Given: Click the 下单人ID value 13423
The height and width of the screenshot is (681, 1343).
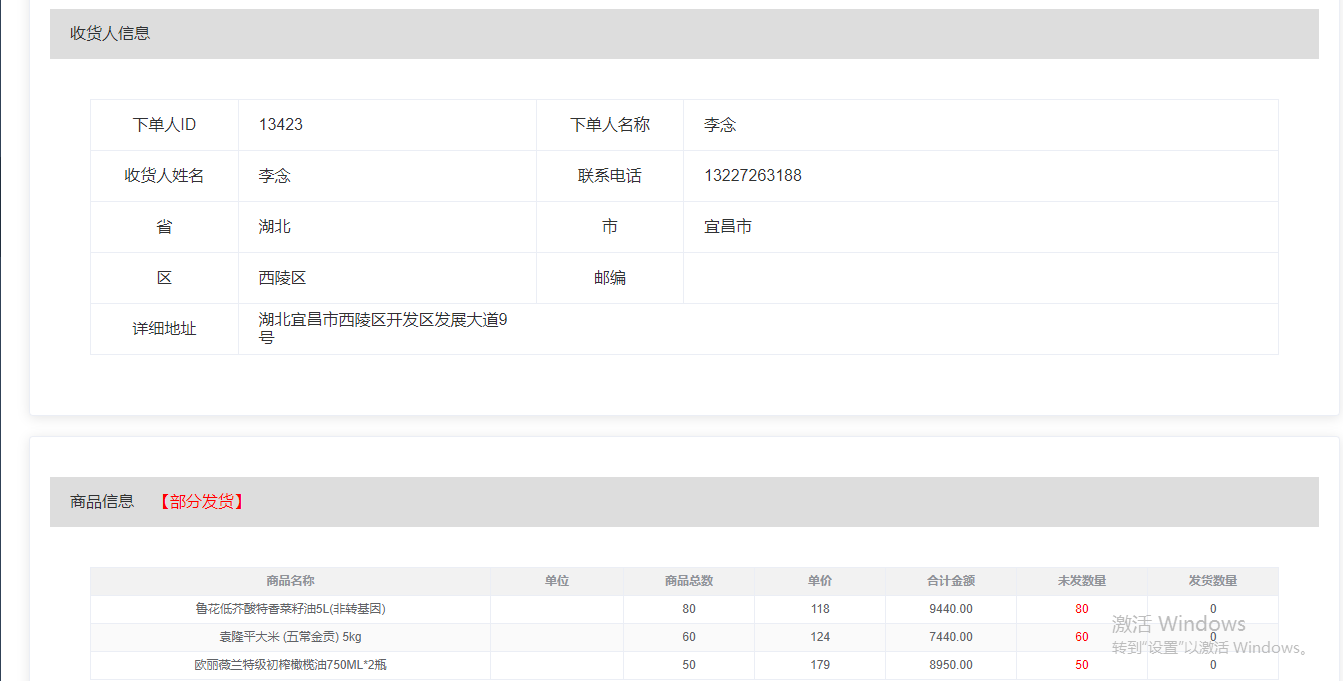Looking at the screenshot, I should 281,125.
